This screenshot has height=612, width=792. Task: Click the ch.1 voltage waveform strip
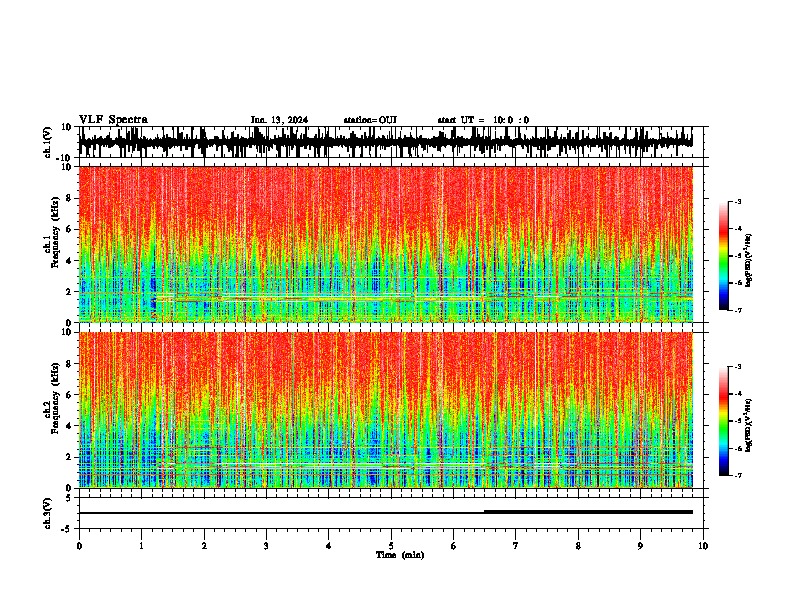(385, 142)
